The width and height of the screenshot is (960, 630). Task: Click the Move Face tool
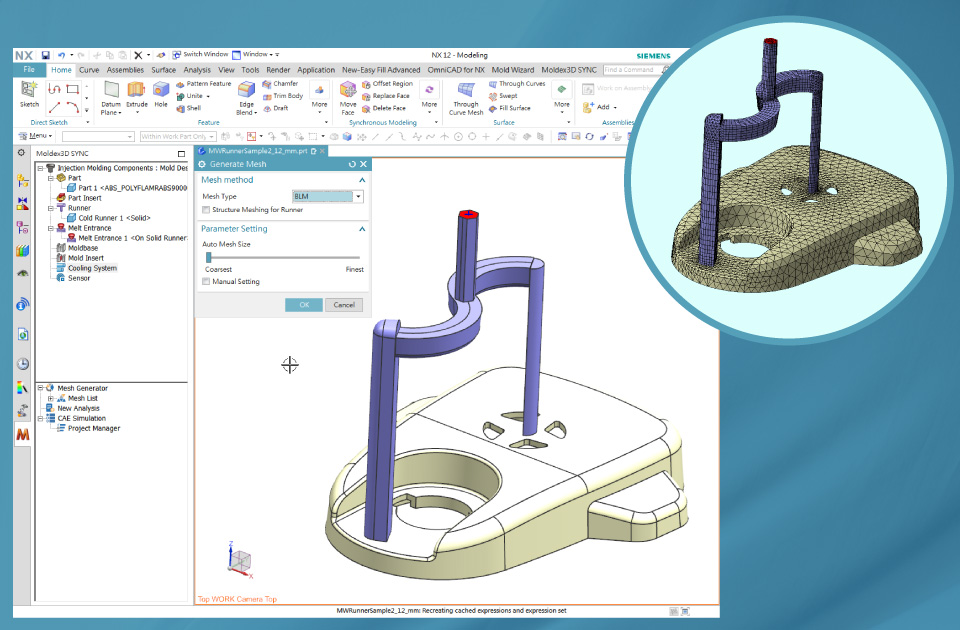click(x=348, y=97)
